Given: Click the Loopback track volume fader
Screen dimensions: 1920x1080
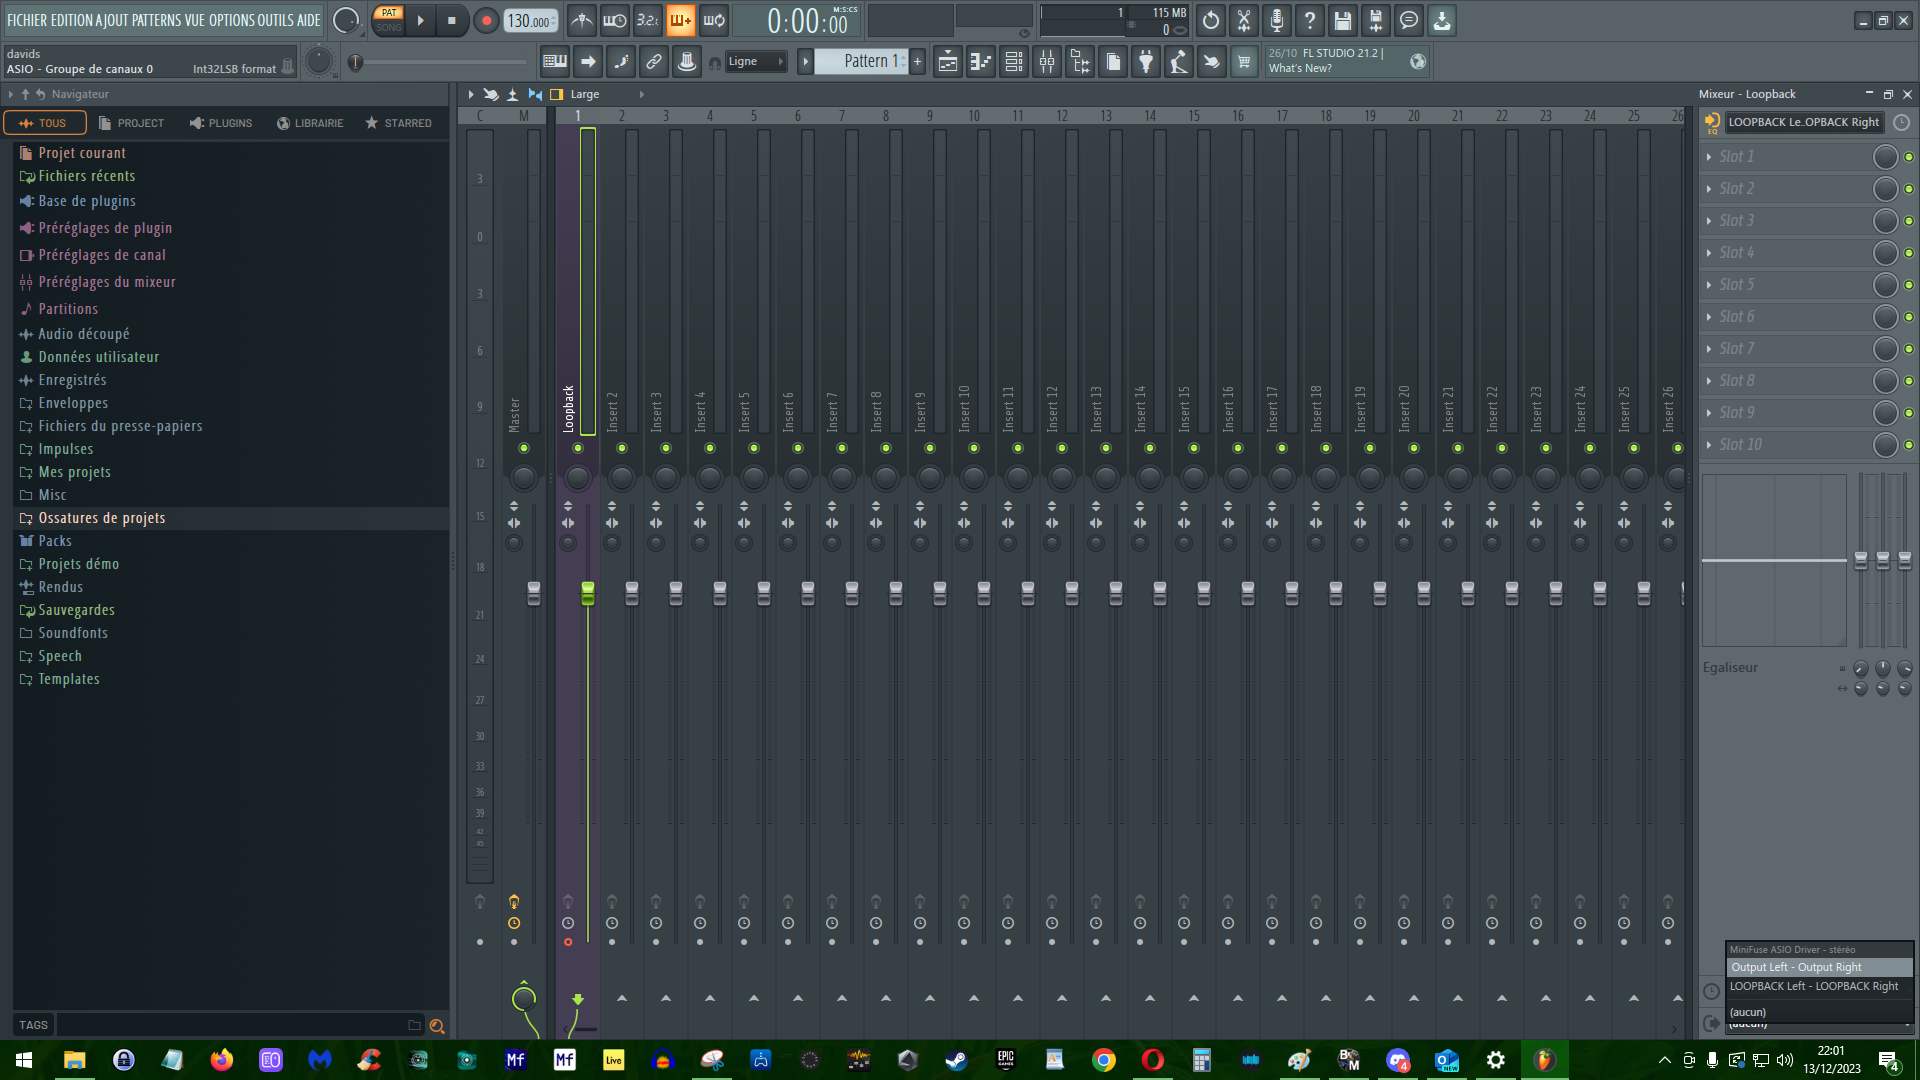Looking at the screenshot, I should pyautogui.click(x=588, y=593).
